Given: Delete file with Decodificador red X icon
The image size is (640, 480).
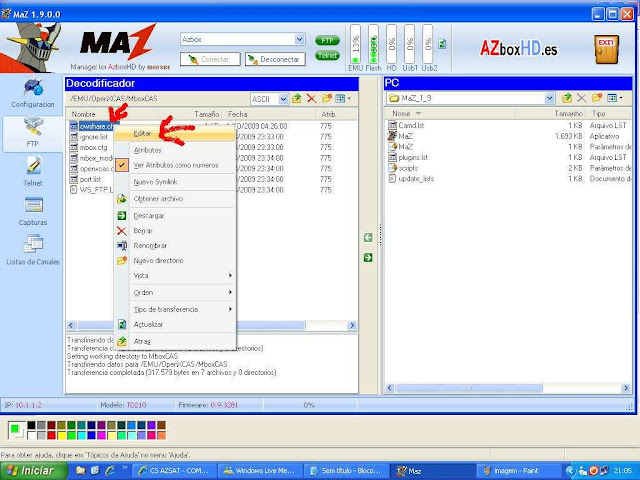Looking at the screenshot, I should click(x=311, y=98).
